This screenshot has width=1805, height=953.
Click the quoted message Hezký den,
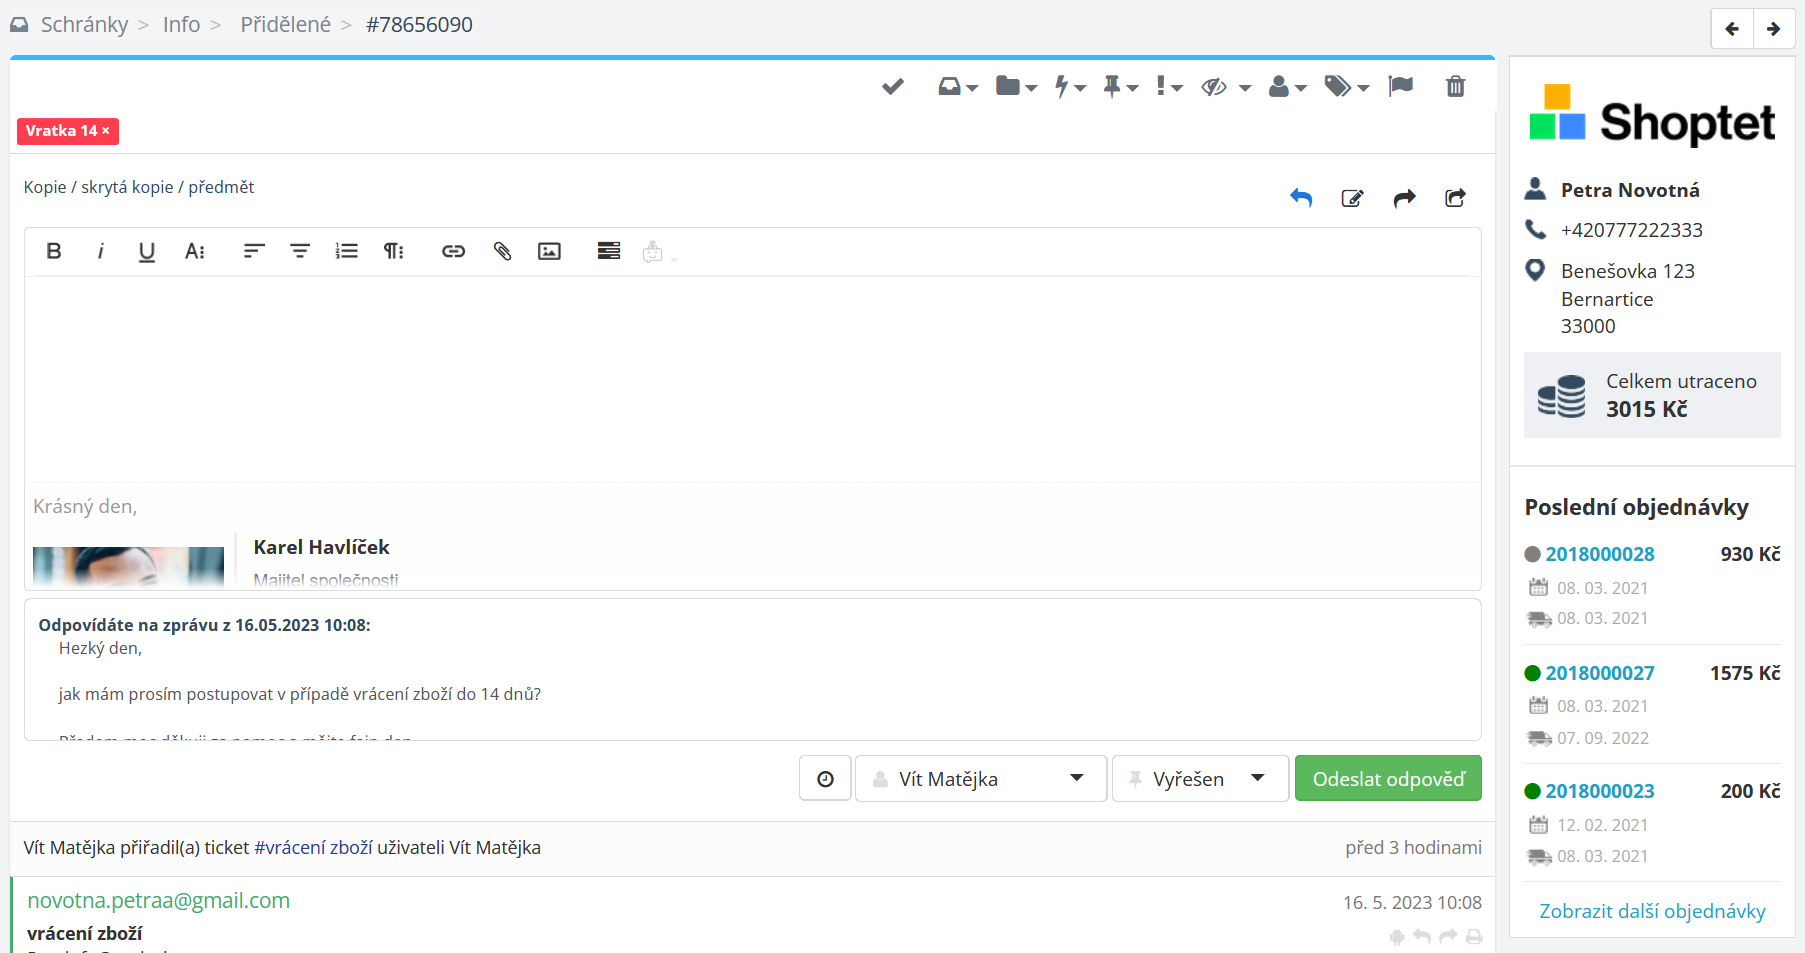(100, 648)
